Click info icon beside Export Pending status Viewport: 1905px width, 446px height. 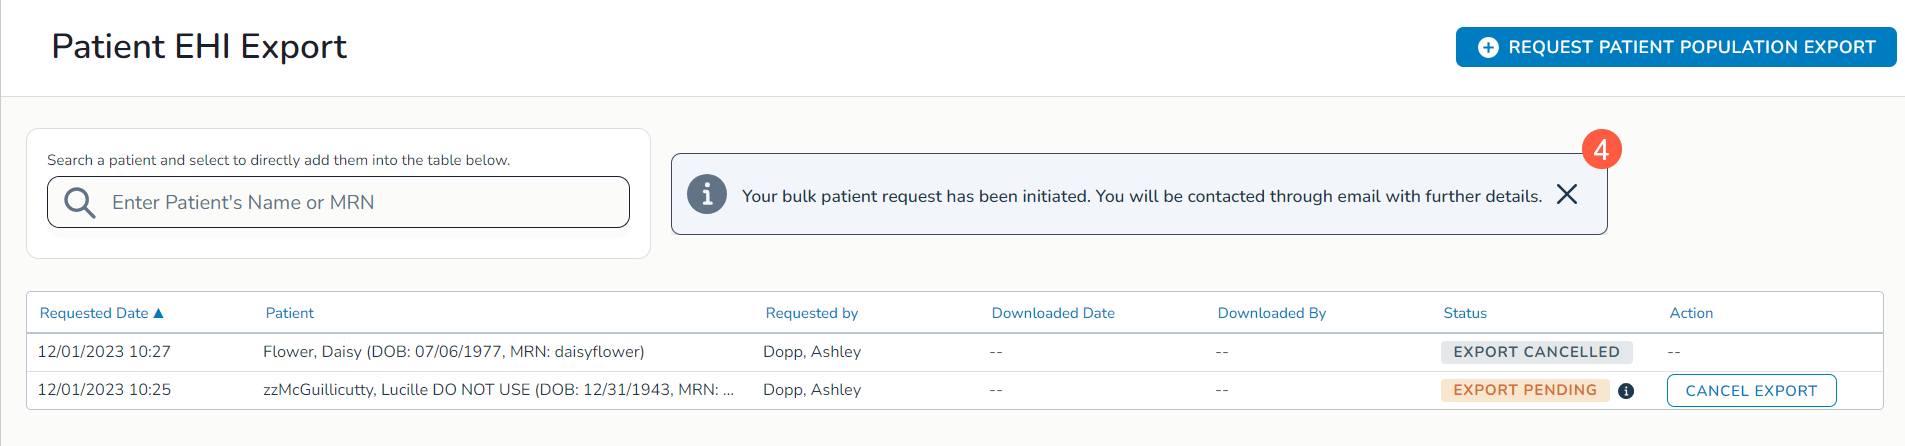(1626, 391)
